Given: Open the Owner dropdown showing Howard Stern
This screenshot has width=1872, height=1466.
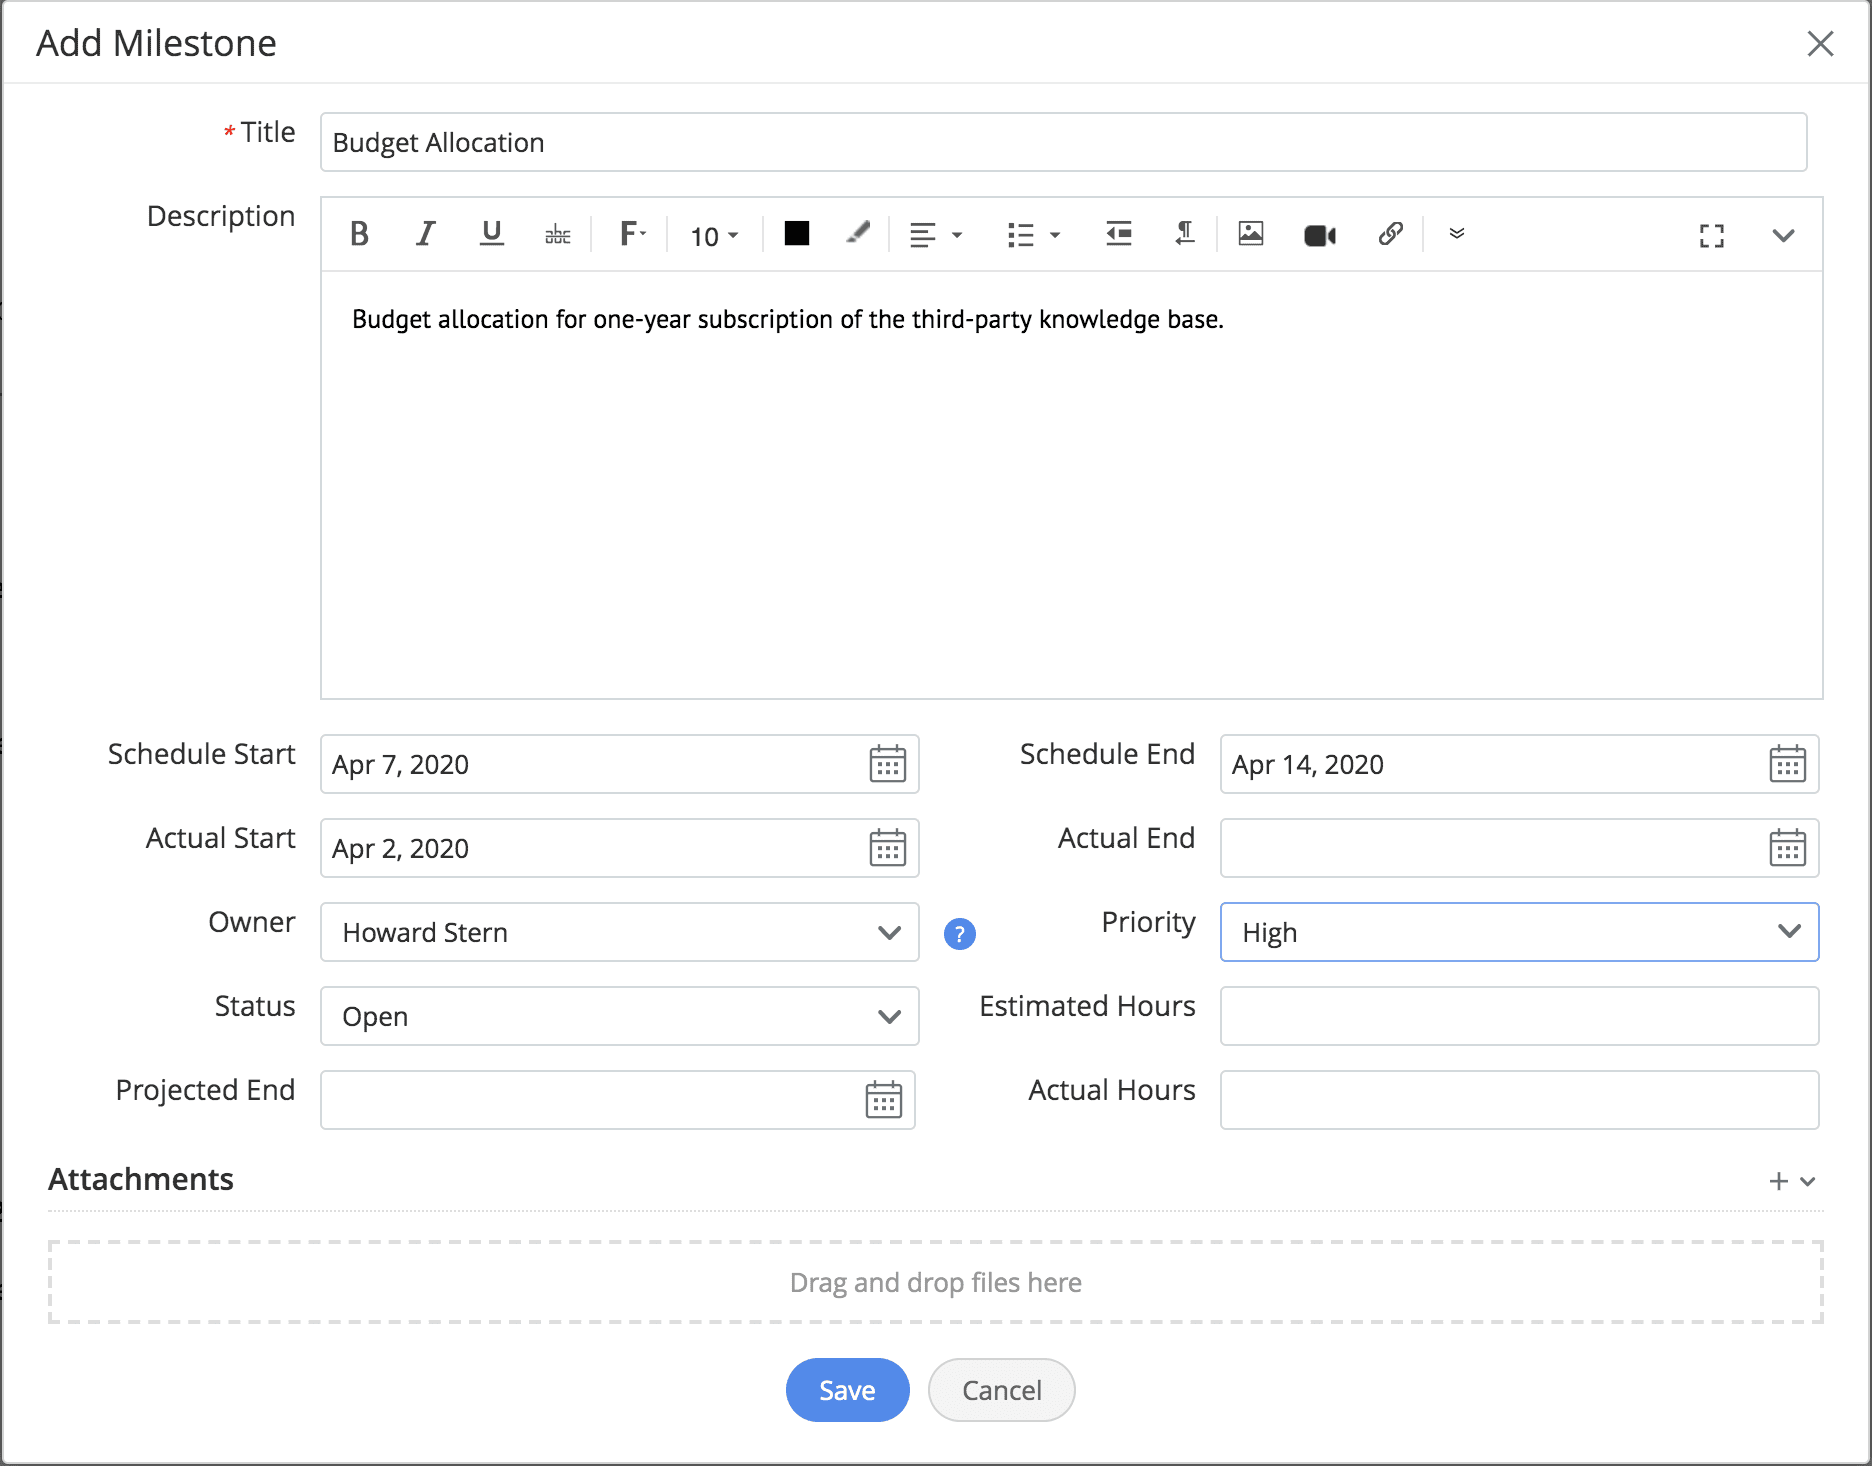Looking at the screenshot, I should point(619,932).
